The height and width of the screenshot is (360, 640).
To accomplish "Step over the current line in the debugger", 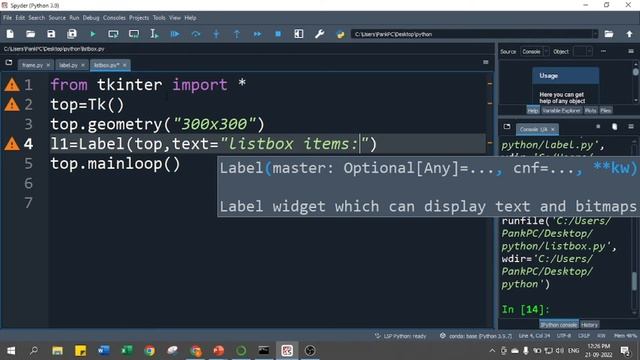I will pyautogui.click(x=196, y=34).
